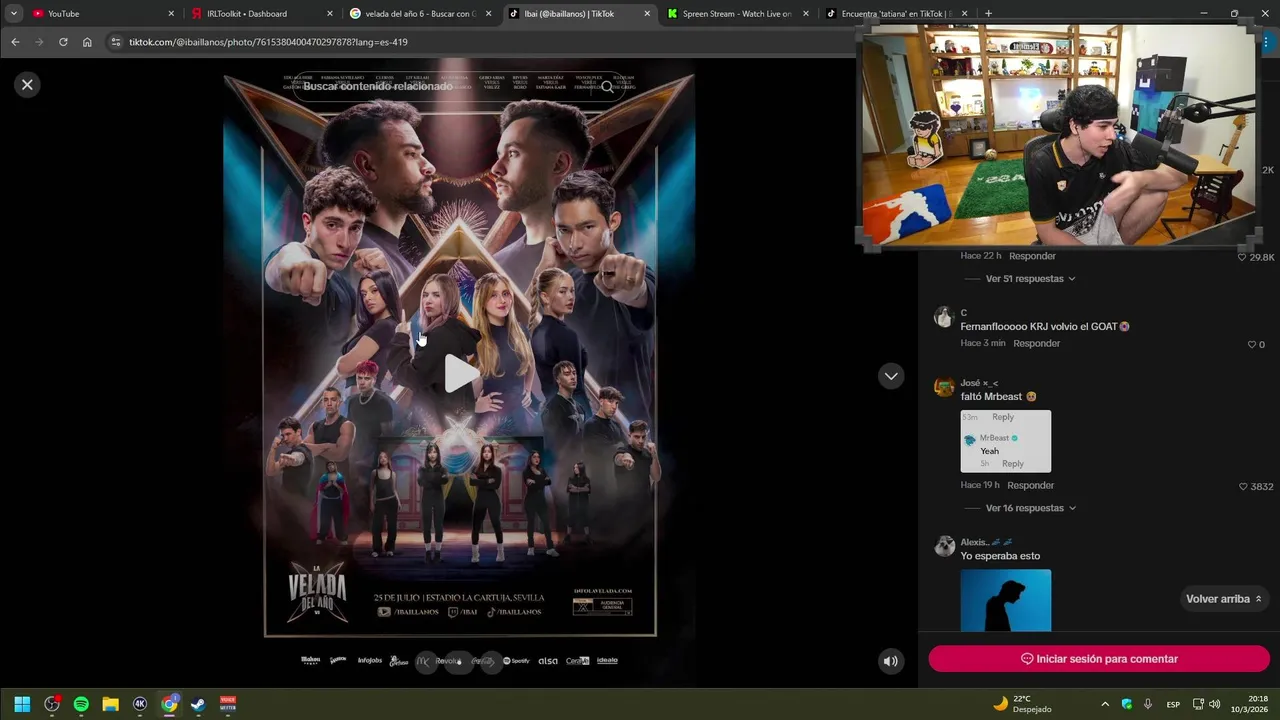Open the Voicemeeter icon in the taskbar
Image resolution: width=1280 pixels, height=720 pixels.
tap(228, 704)
